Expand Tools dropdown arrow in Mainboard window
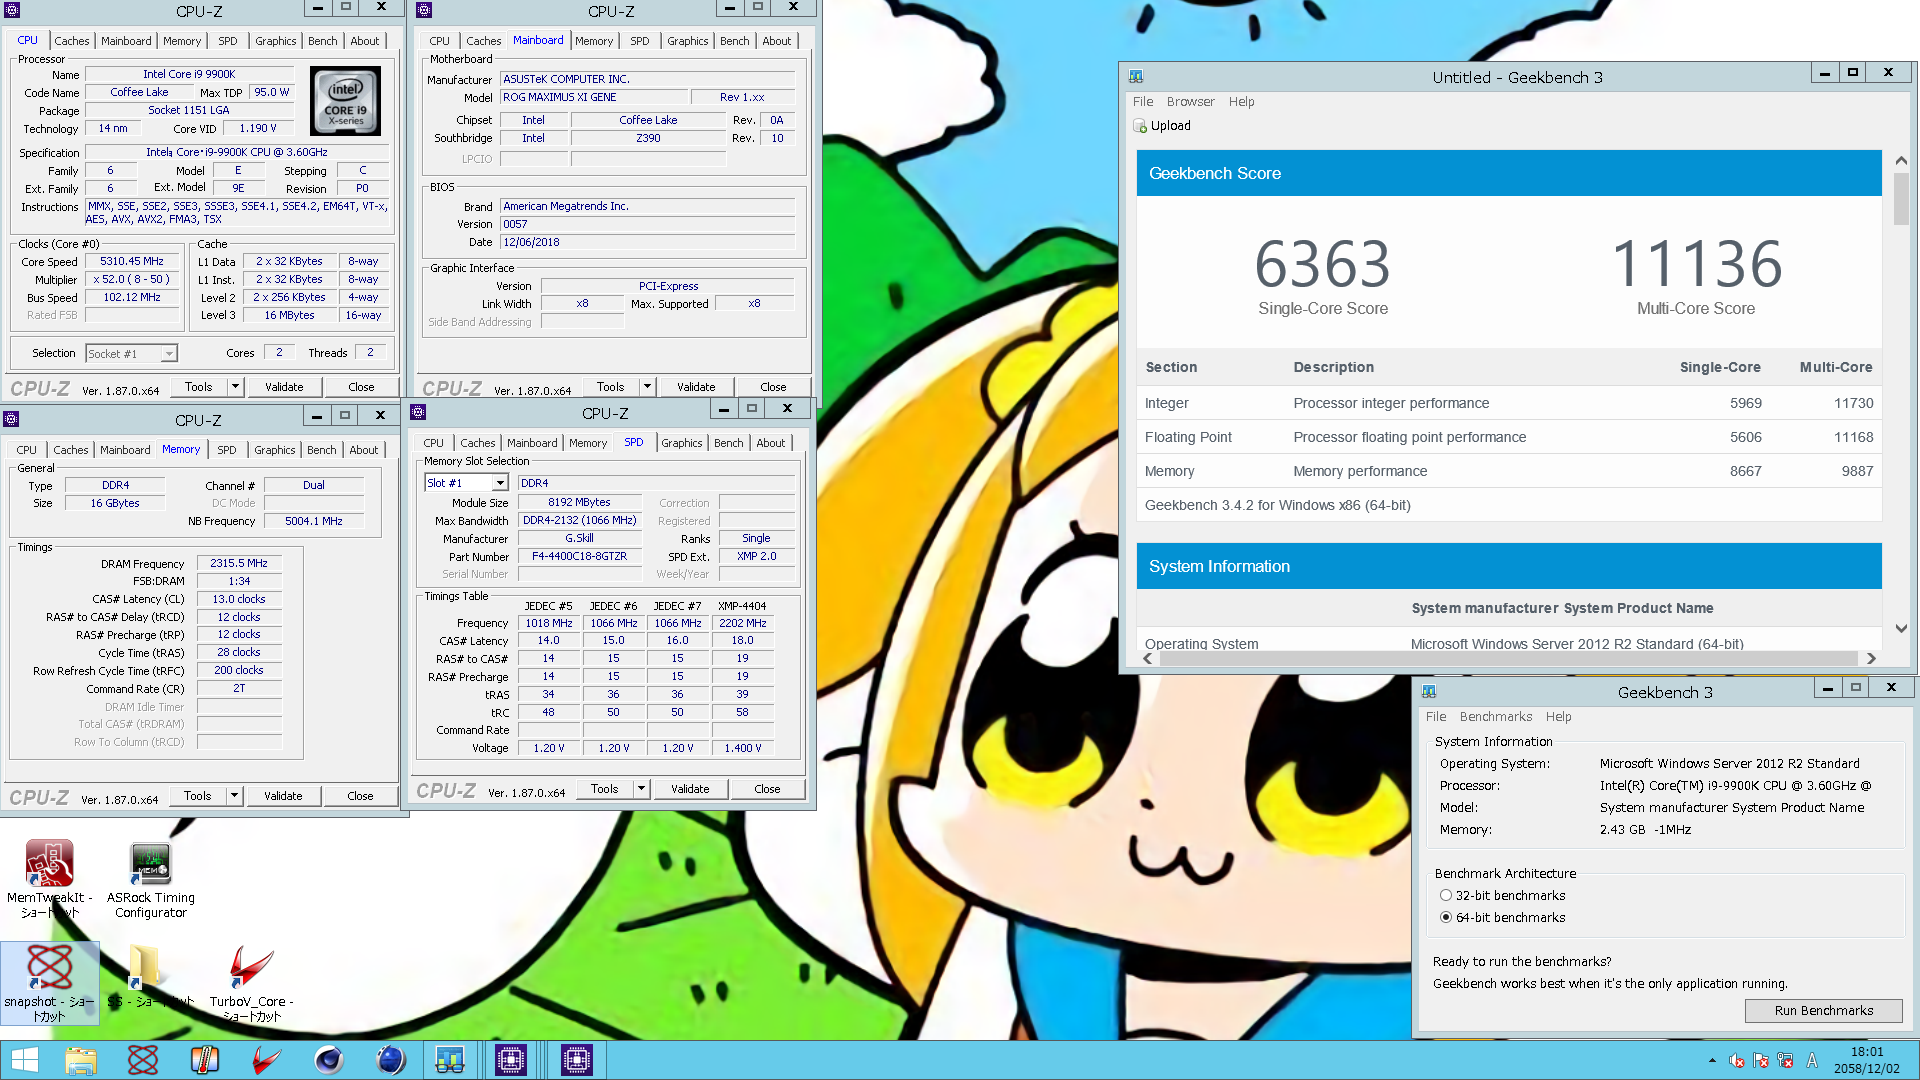The height and width of the screenshot is (1080, 1920). [647, 387]
